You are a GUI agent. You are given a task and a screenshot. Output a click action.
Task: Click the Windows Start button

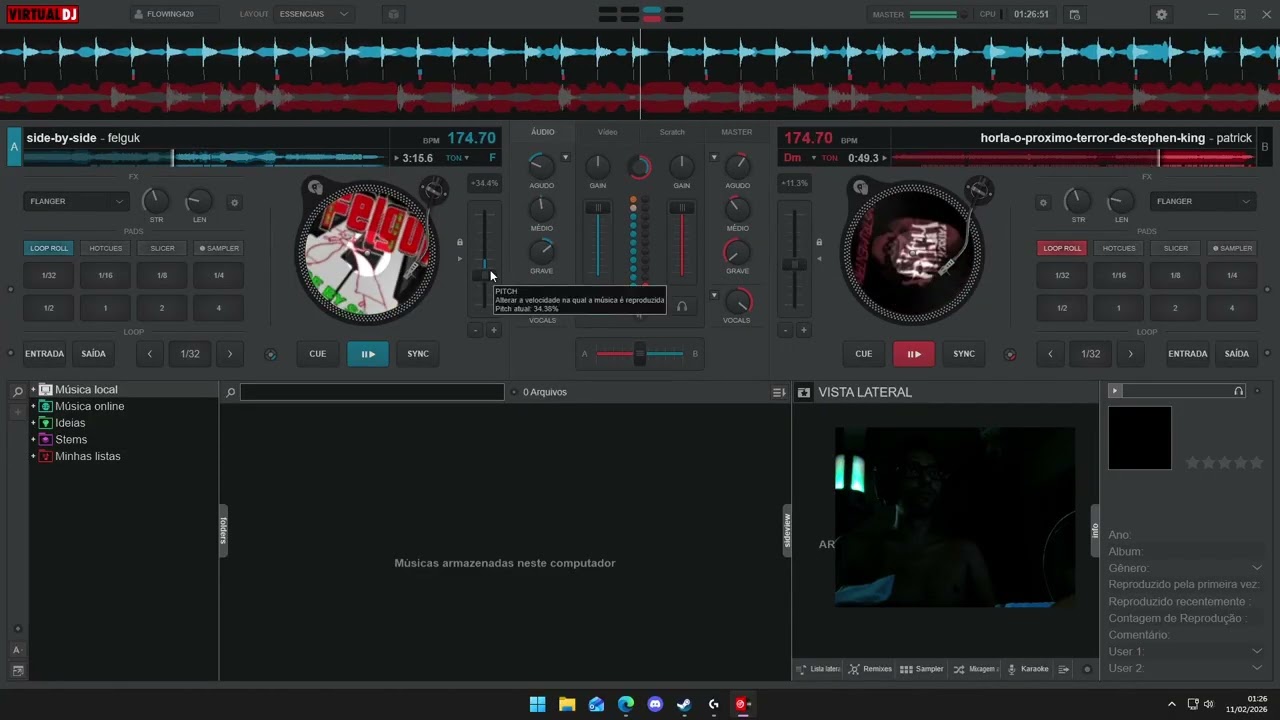[538, 704]
